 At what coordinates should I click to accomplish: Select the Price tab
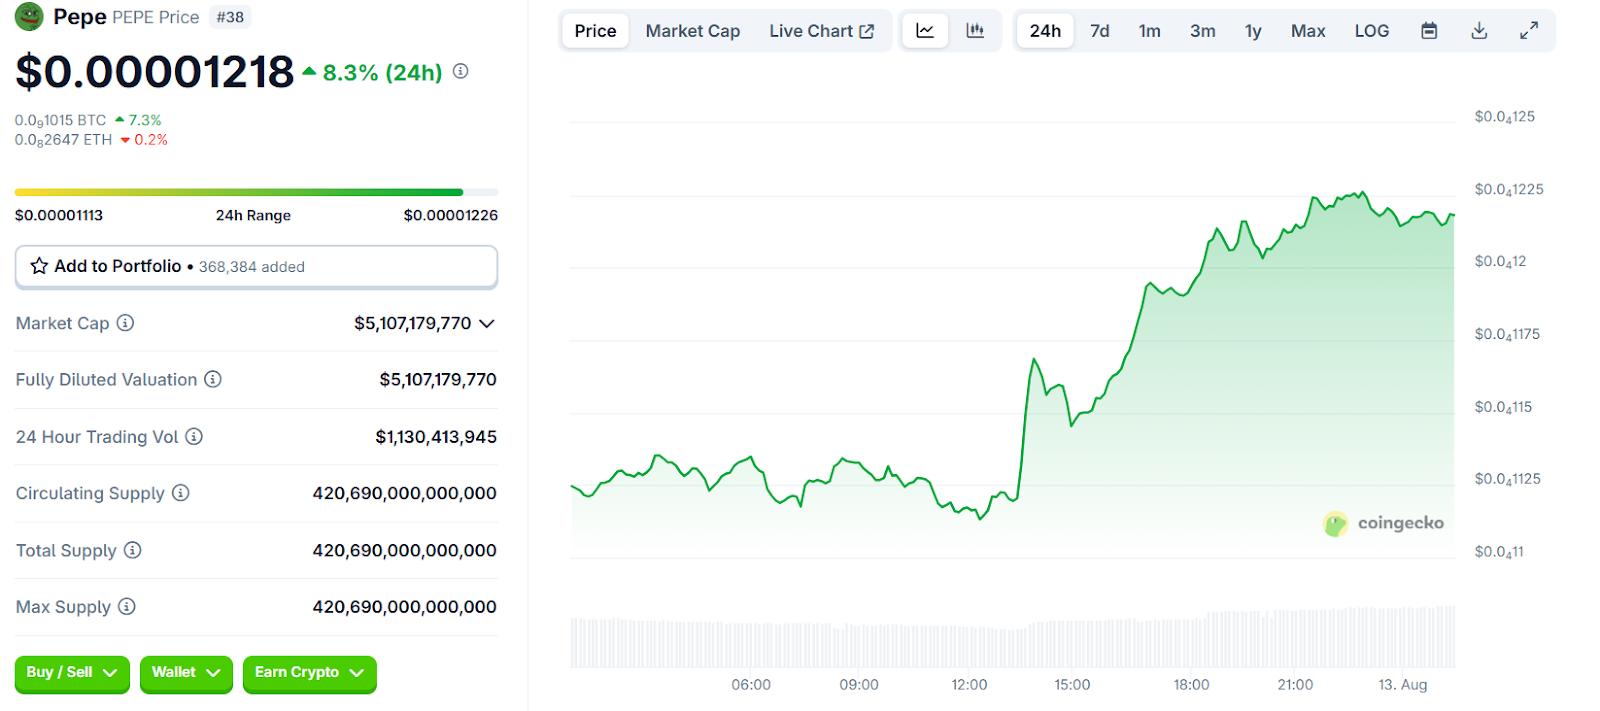595,31
